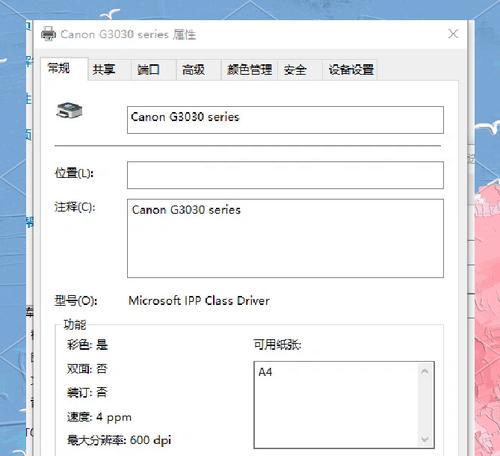Select the 常规 tab
Screen dimensions: 500x456
64,69
